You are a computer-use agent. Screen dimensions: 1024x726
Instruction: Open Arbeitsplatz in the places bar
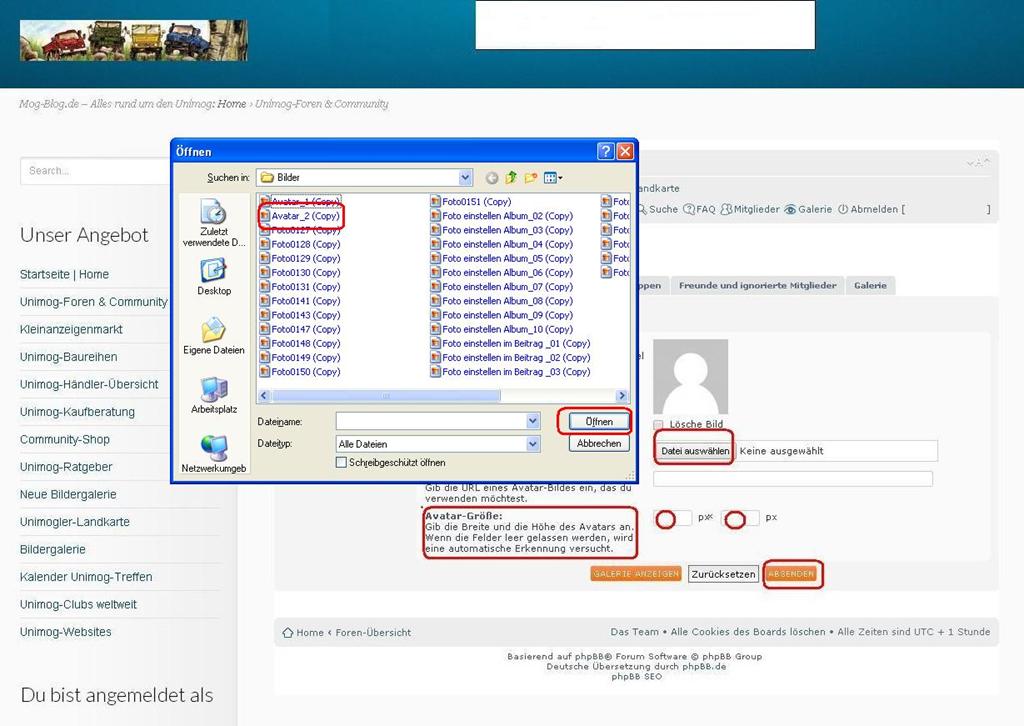(214, 395)
